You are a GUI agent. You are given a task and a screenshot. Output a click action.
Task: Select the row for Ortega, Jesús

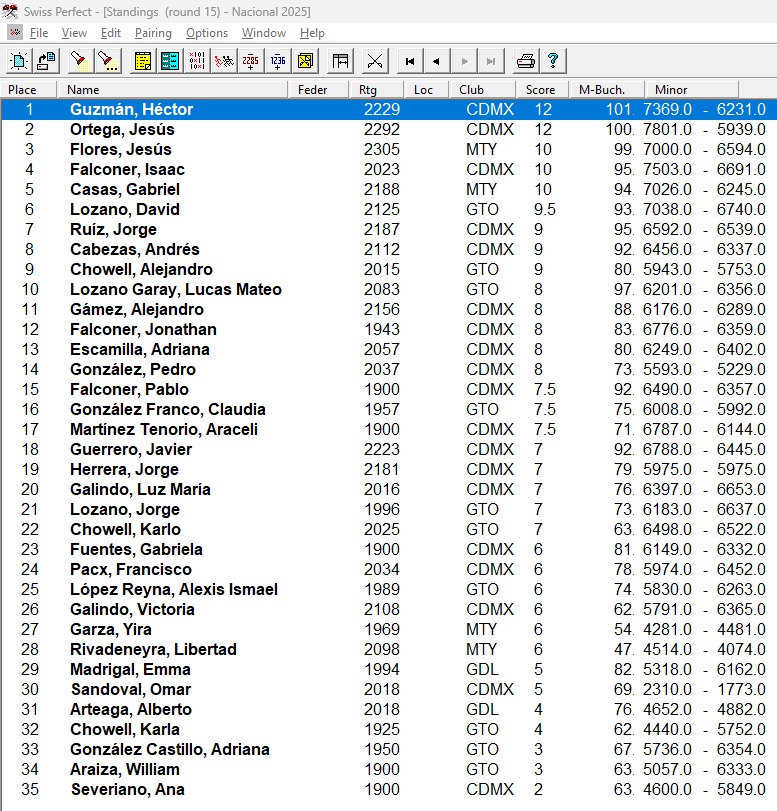pyautogui.click(x=388, y=129)
